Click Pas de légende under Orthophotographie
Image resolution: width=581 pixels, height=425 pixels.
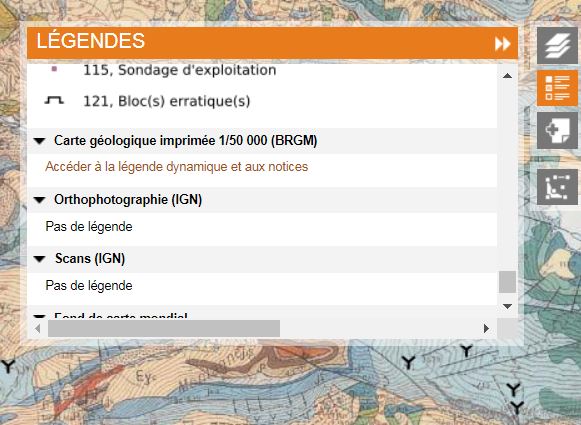pyautogui.click(x=89, y=226)
